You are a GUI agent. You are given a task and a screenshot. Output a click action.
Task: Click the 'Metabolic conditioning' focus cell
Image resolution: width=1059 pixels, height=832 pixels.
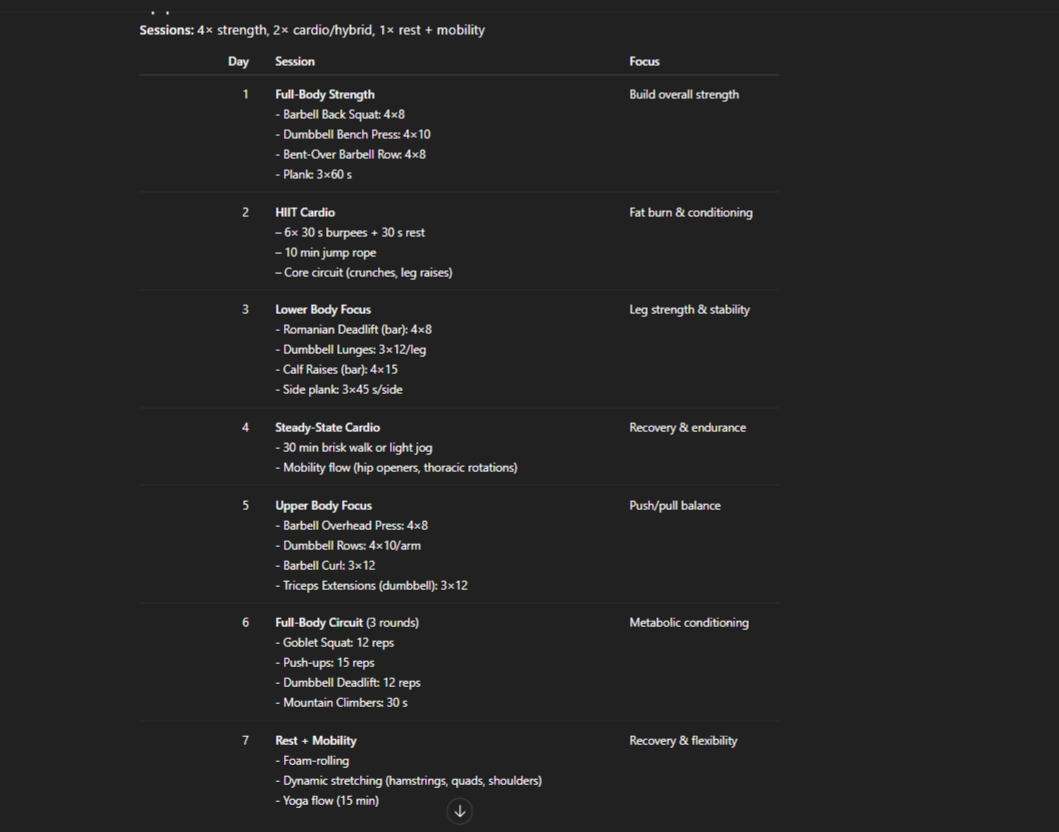click(688, 622)
